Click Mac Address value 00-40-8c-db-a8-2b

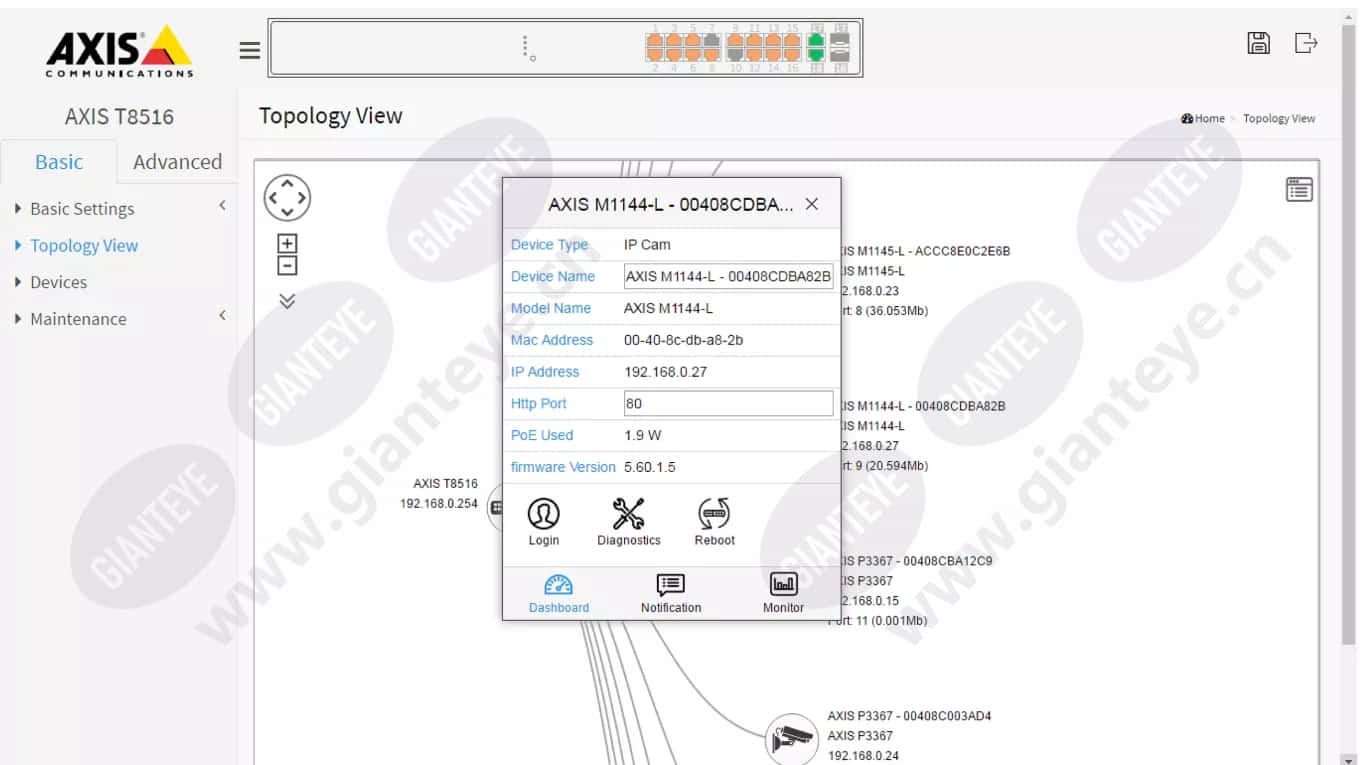click(x=683, y=340)
